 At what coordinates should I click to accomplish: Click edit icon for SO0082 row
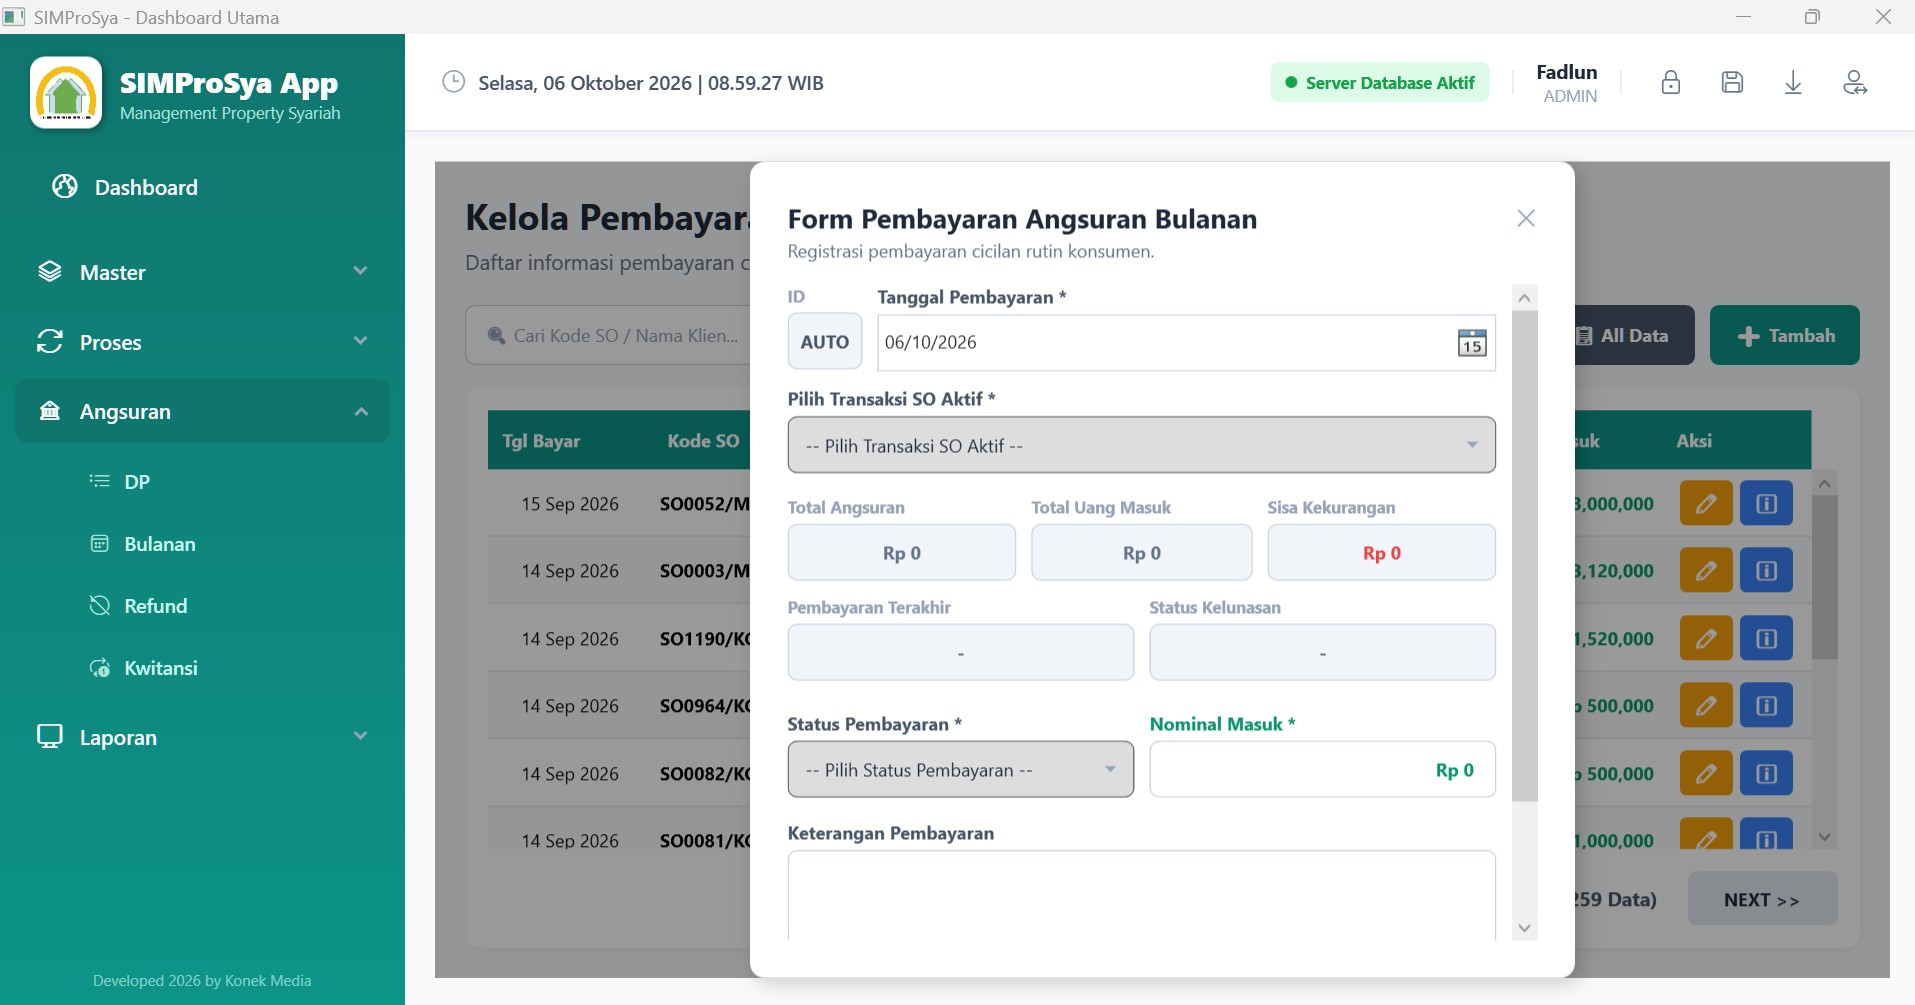(x=1706, y=773)
